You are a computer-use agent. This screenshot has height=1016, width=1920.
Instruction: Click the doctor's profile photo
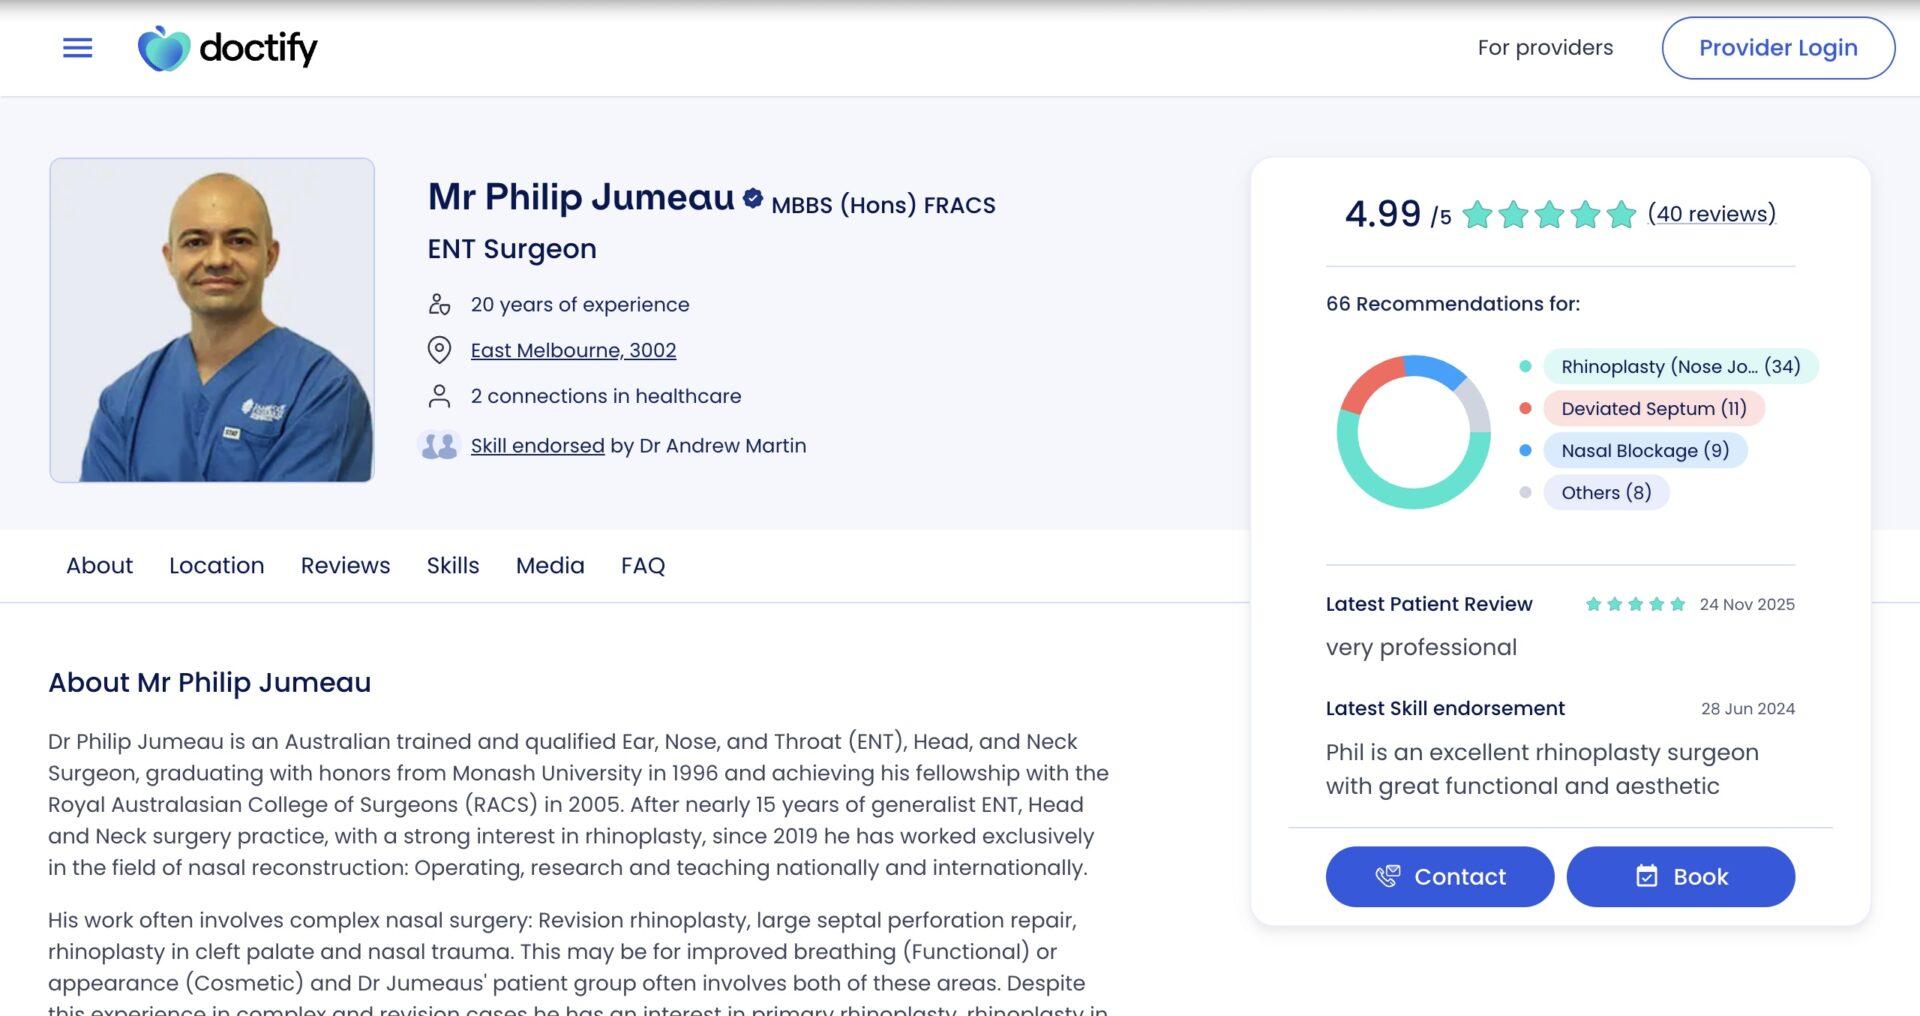(x=212, y=320)
